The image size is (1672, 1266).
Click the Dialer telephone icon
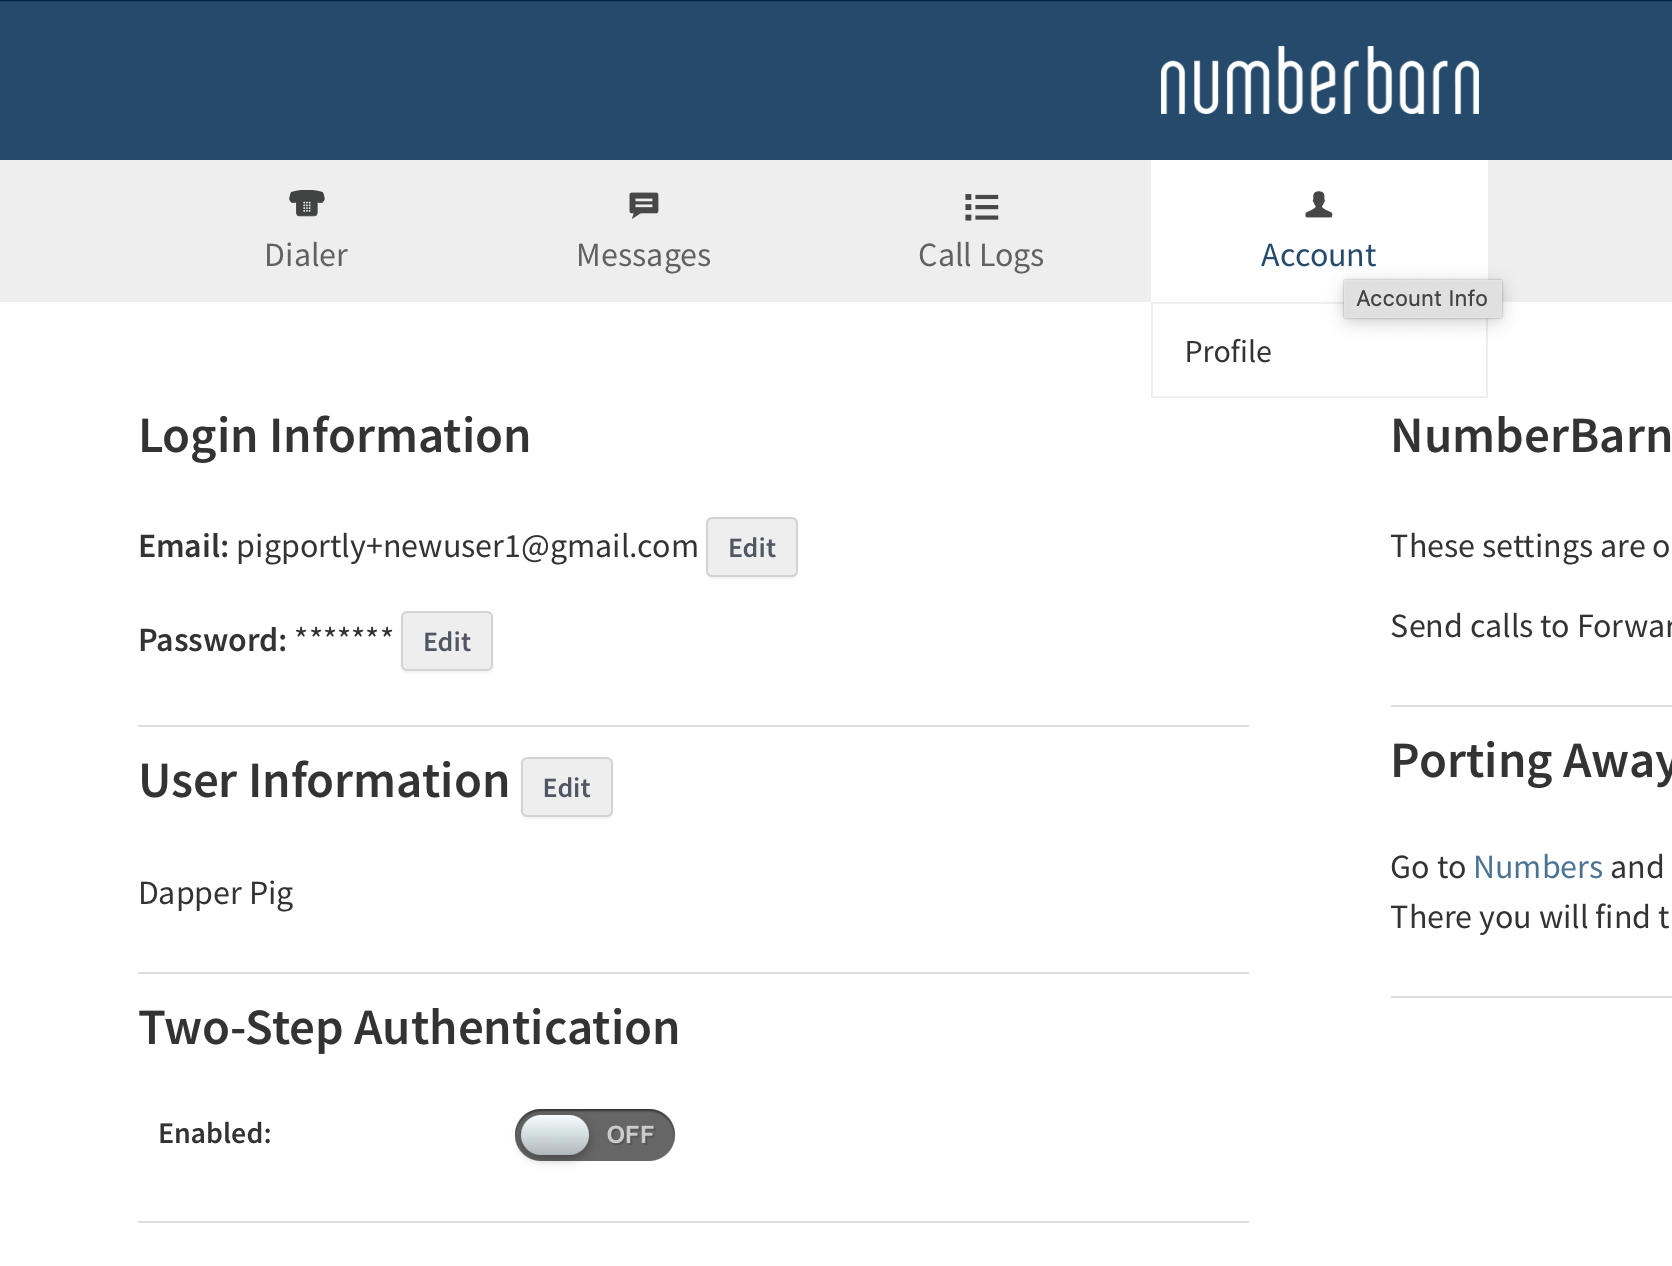coord(306,204)
